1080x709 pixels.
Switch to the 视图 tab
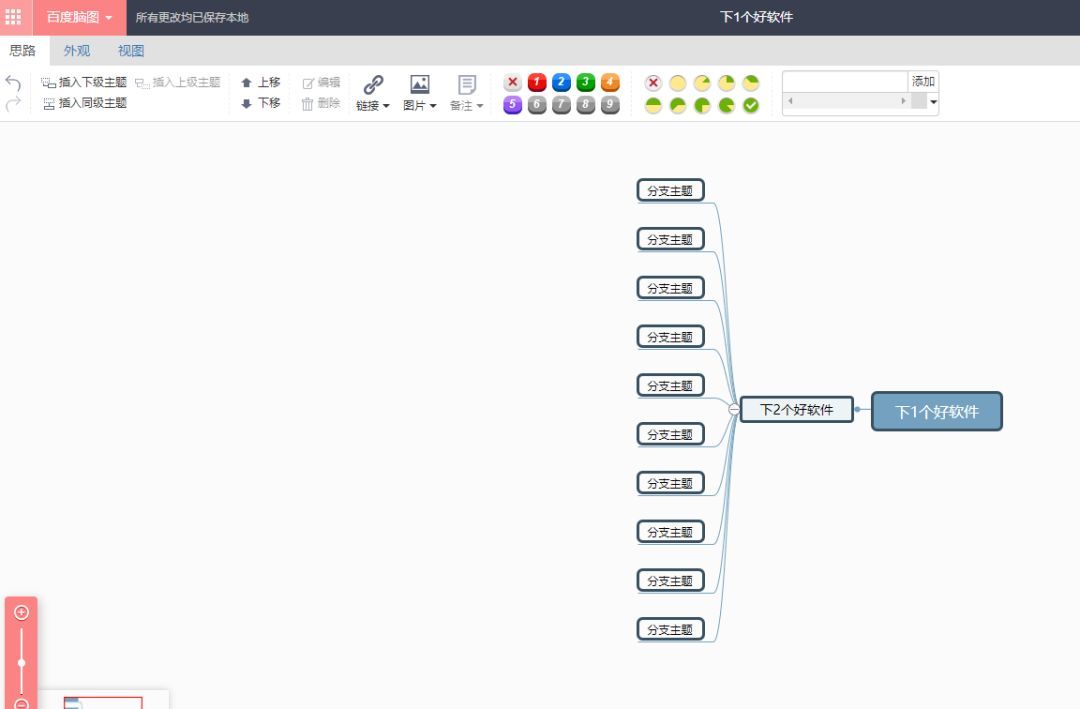pyautogui.click(x=131, y=51)
